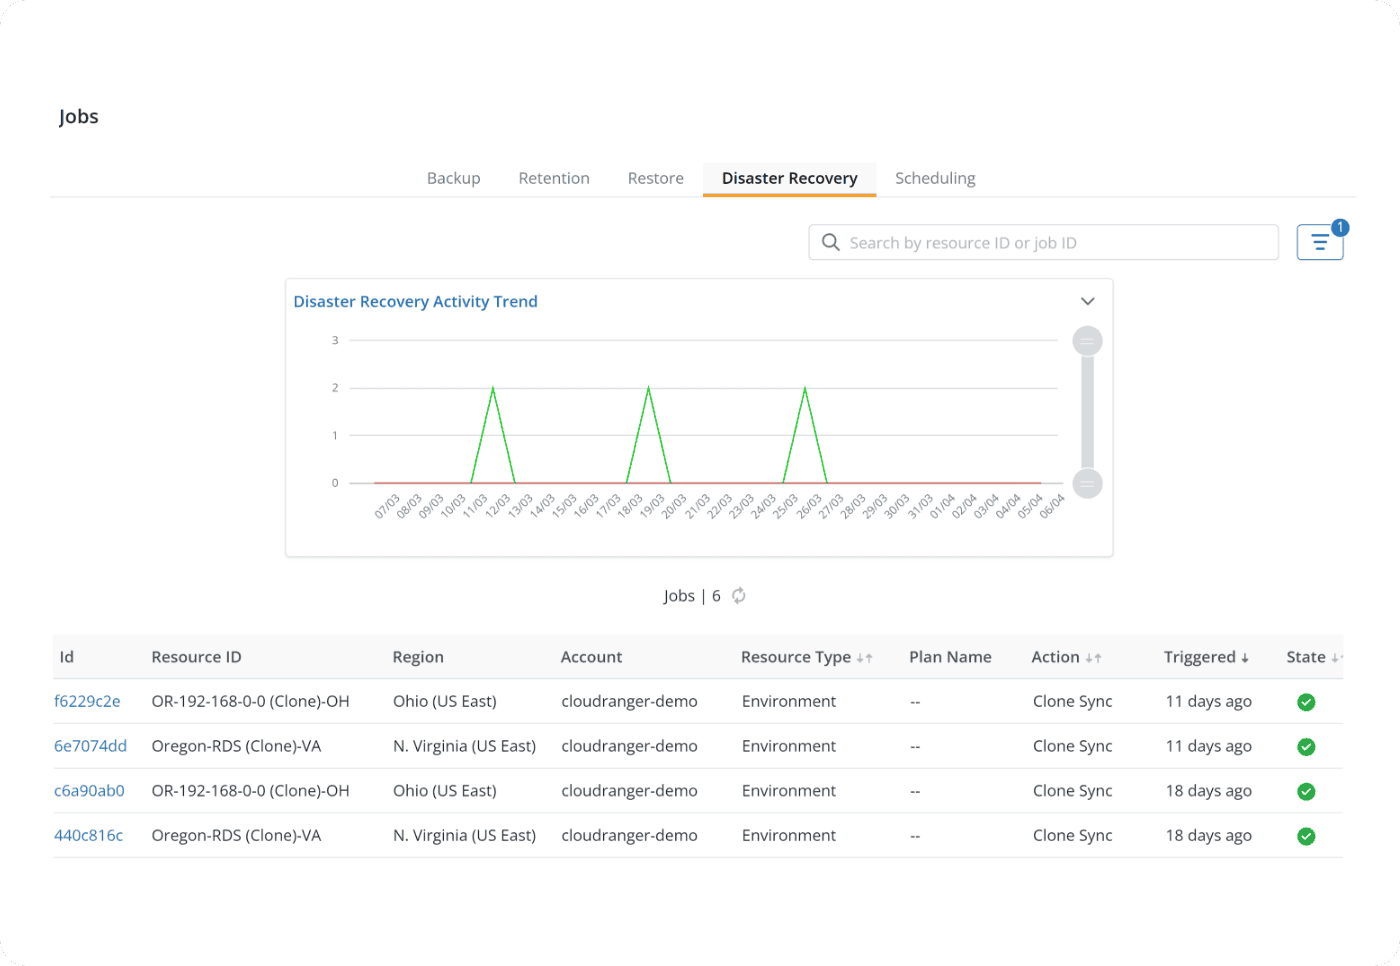The image size is (1400, 966).
Task: Click success state icon for job c6a90ab0
Action: point(1306,791)
